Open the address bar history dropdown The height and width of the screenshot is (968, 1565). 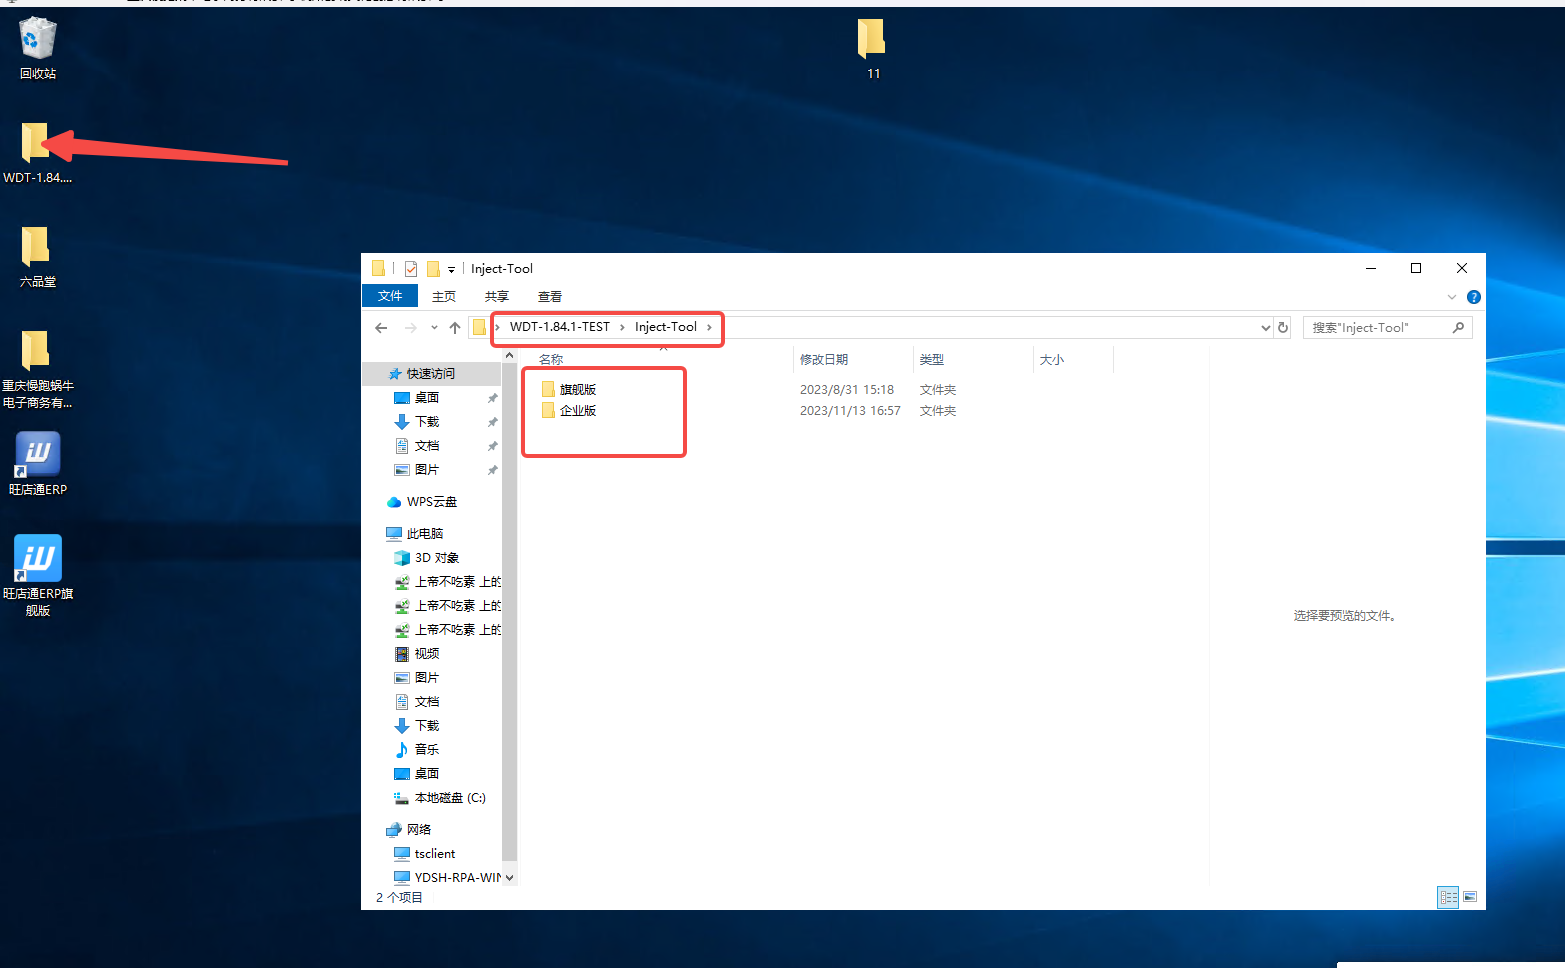pyautogui.click(x=1266, y=327)
